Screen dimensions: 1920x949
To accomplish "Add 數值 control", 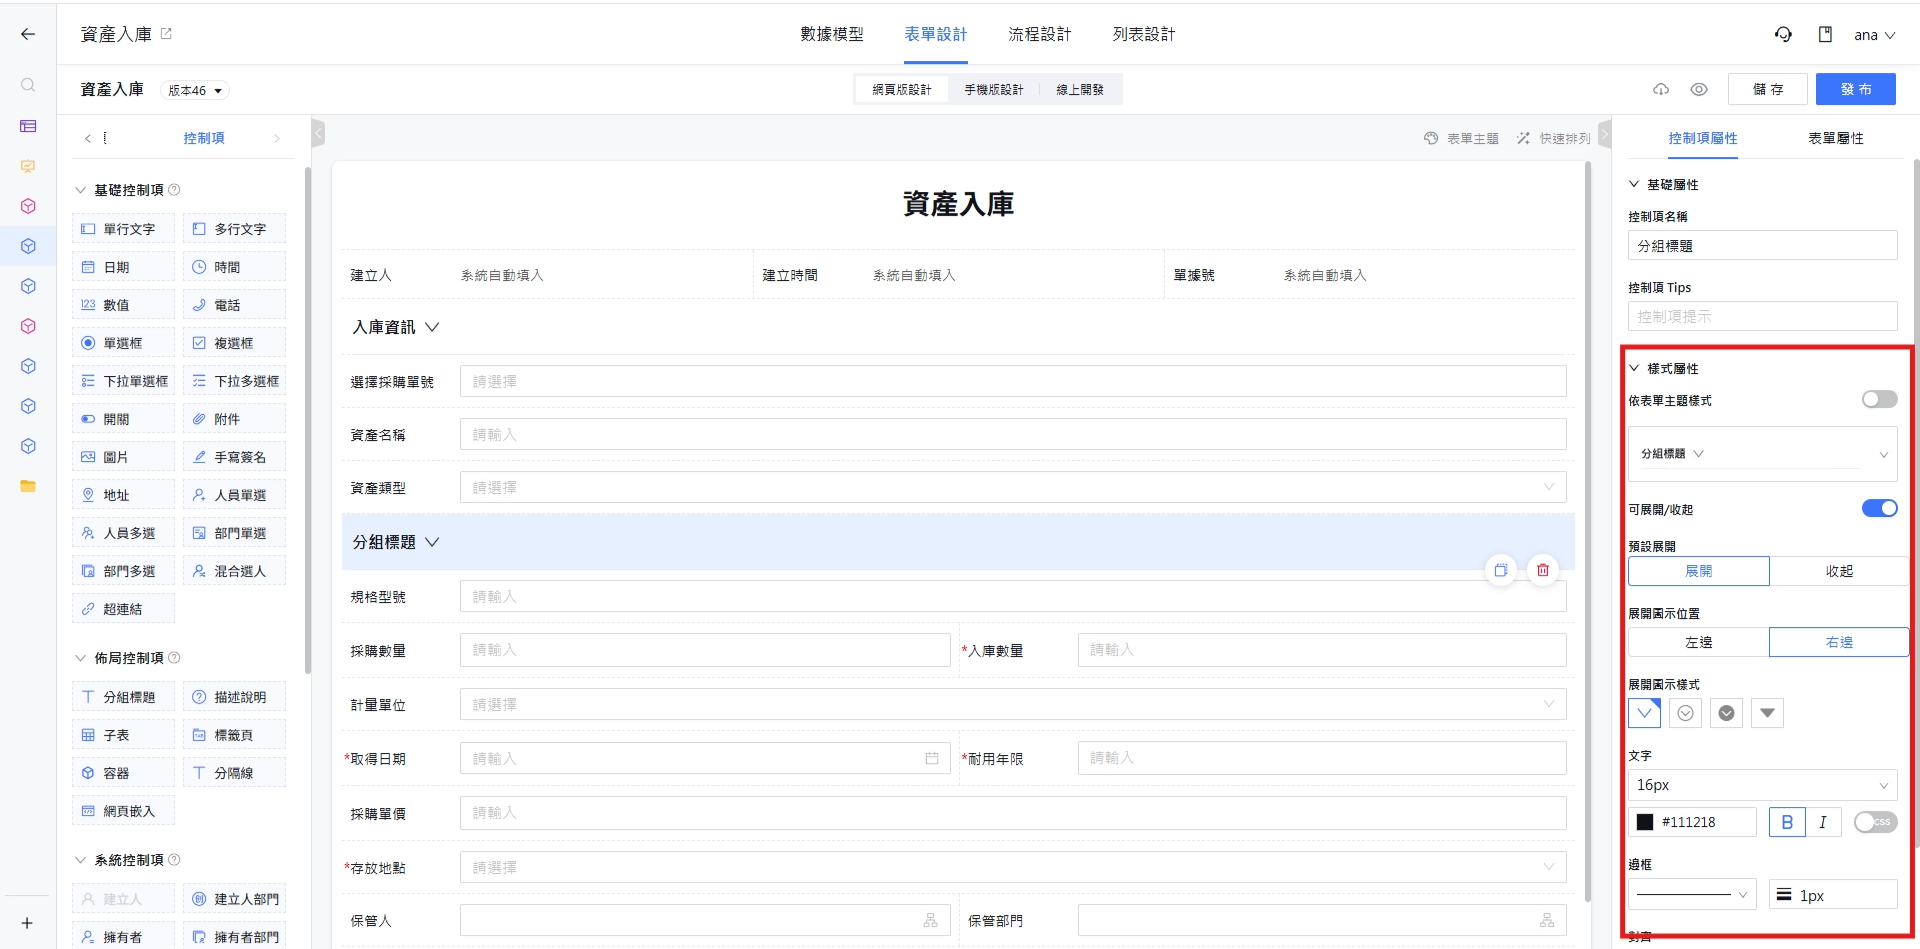I will pos(124,305).
